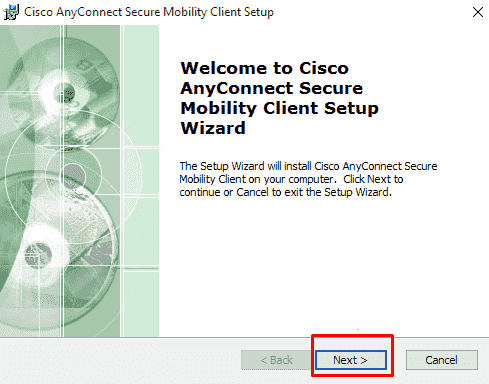Click the top CD disc in the banner artwork
489x384 pixels.
63,90
